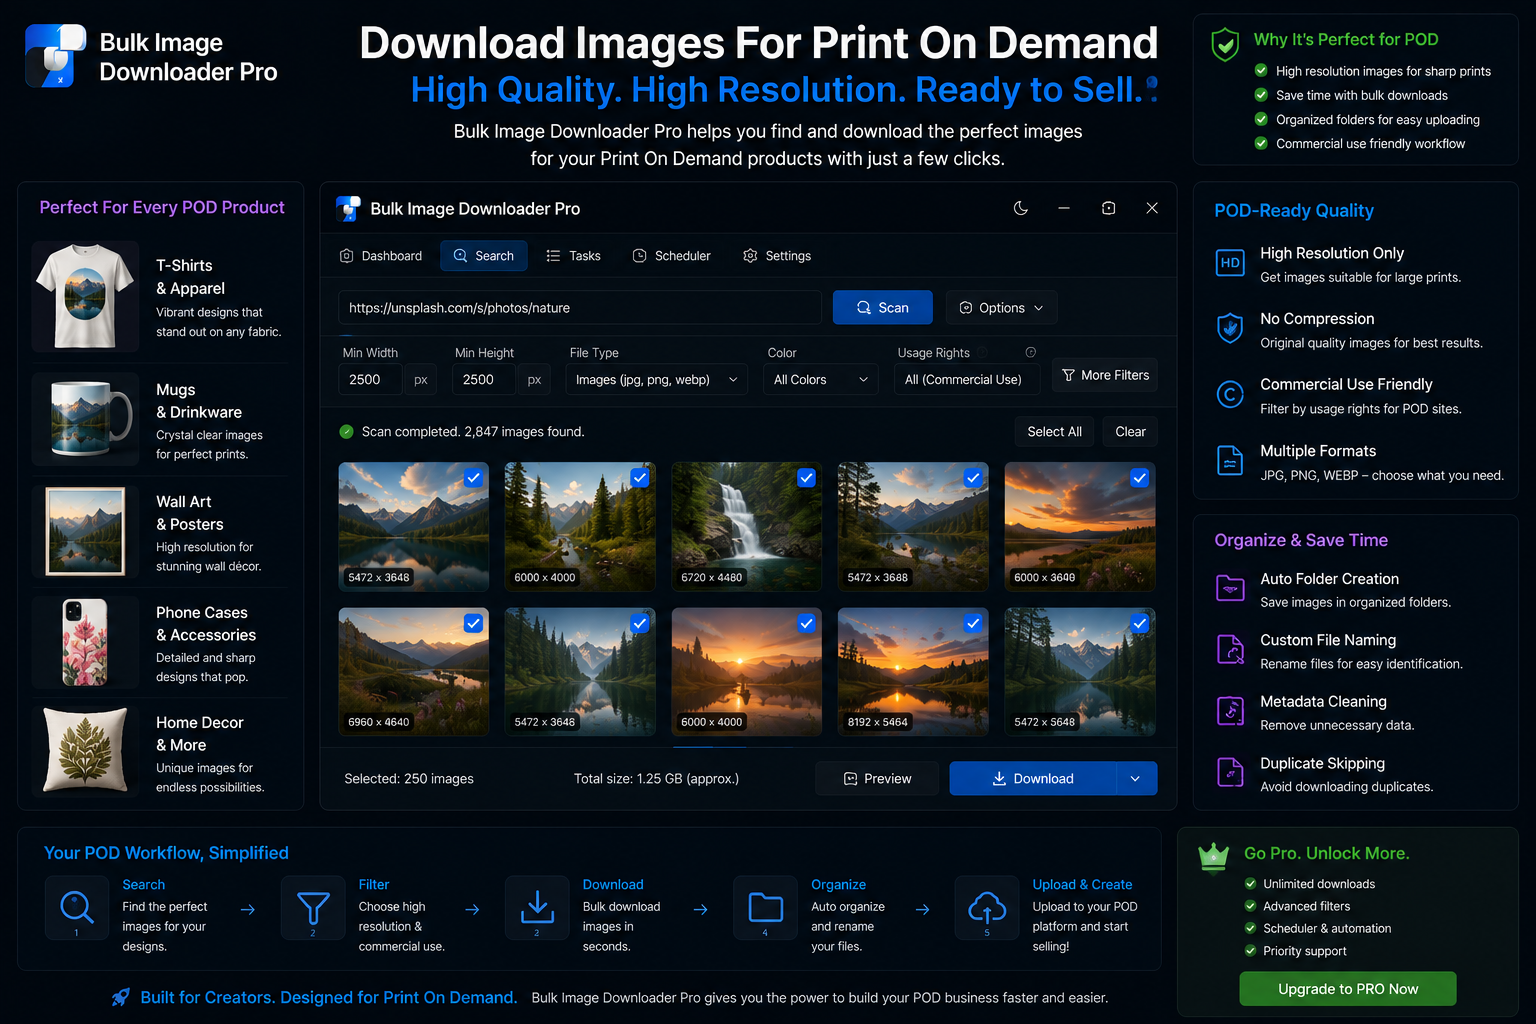
Task: Click the Scan button
Action: 883,308
